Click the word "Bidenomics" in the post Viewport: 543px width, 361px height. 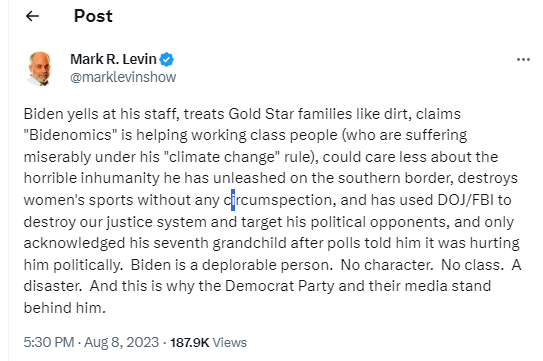(70, 135)
